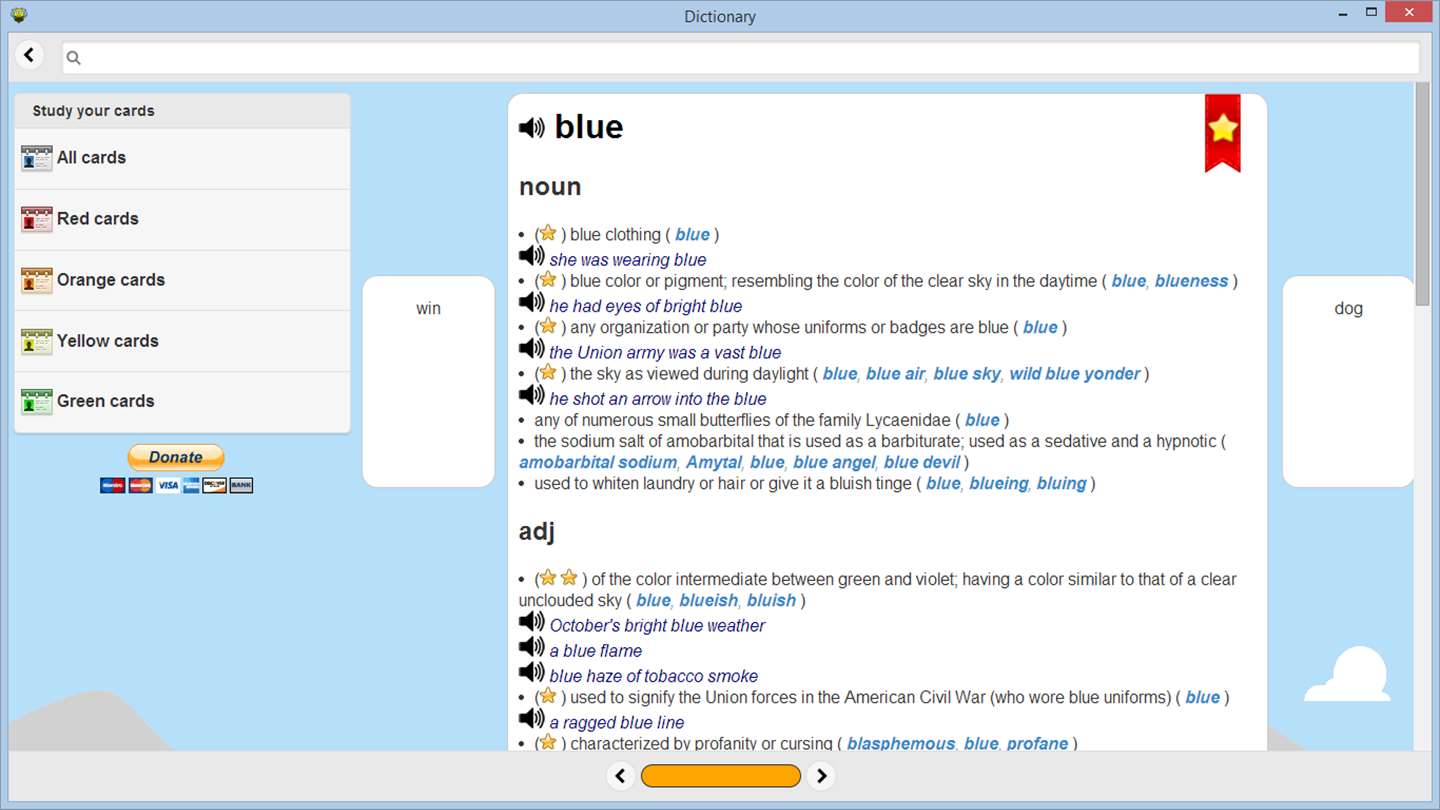Open Green cards
Viewport: 1440px width, 810px height.
pyautogui.click(x=182, y=401)
